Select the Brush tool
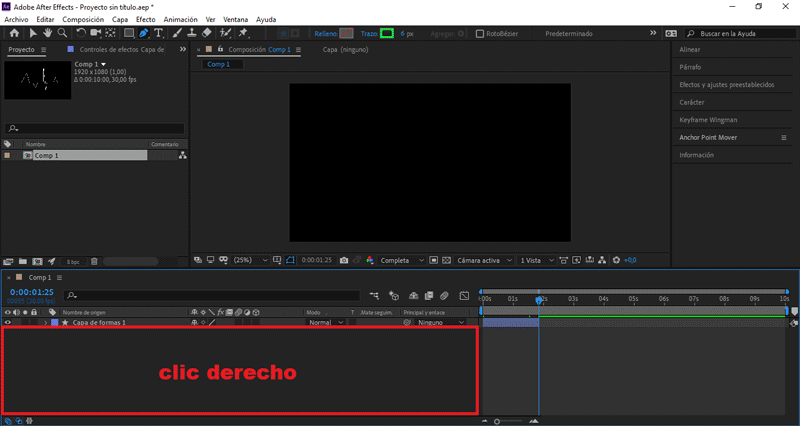 [177, 33]
